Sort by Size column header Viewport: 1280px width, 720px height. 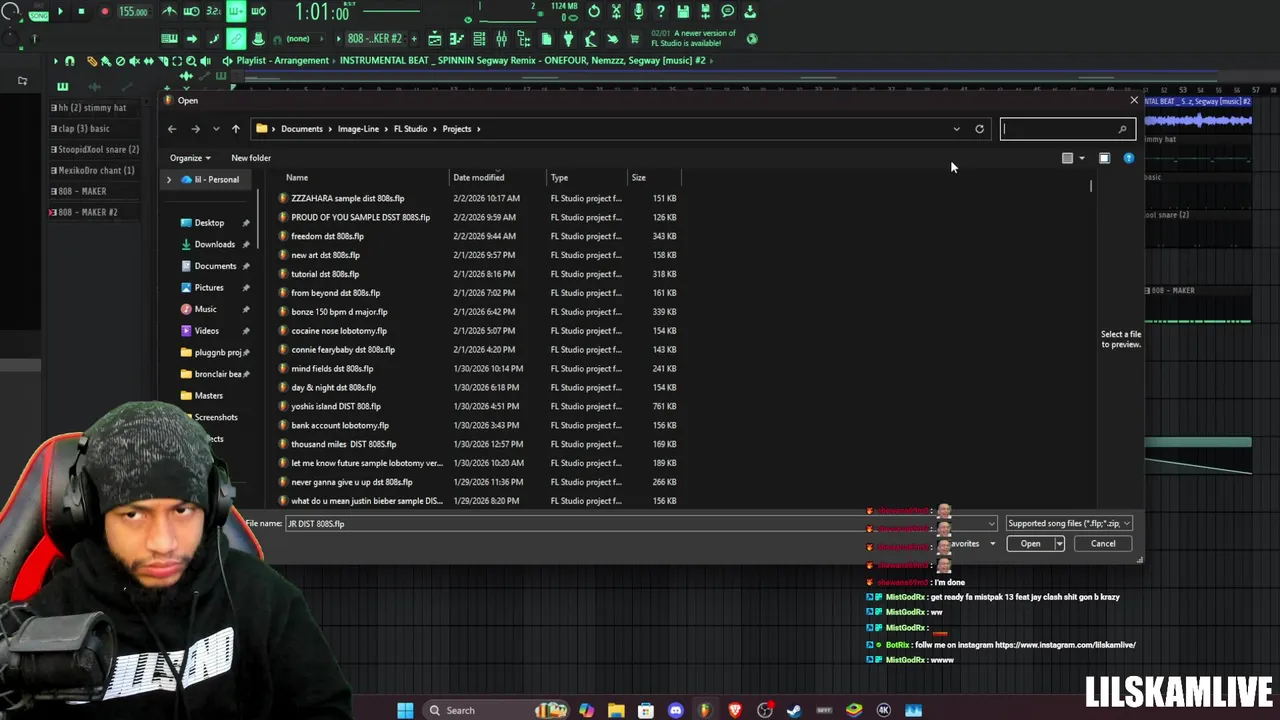(638, 178)
